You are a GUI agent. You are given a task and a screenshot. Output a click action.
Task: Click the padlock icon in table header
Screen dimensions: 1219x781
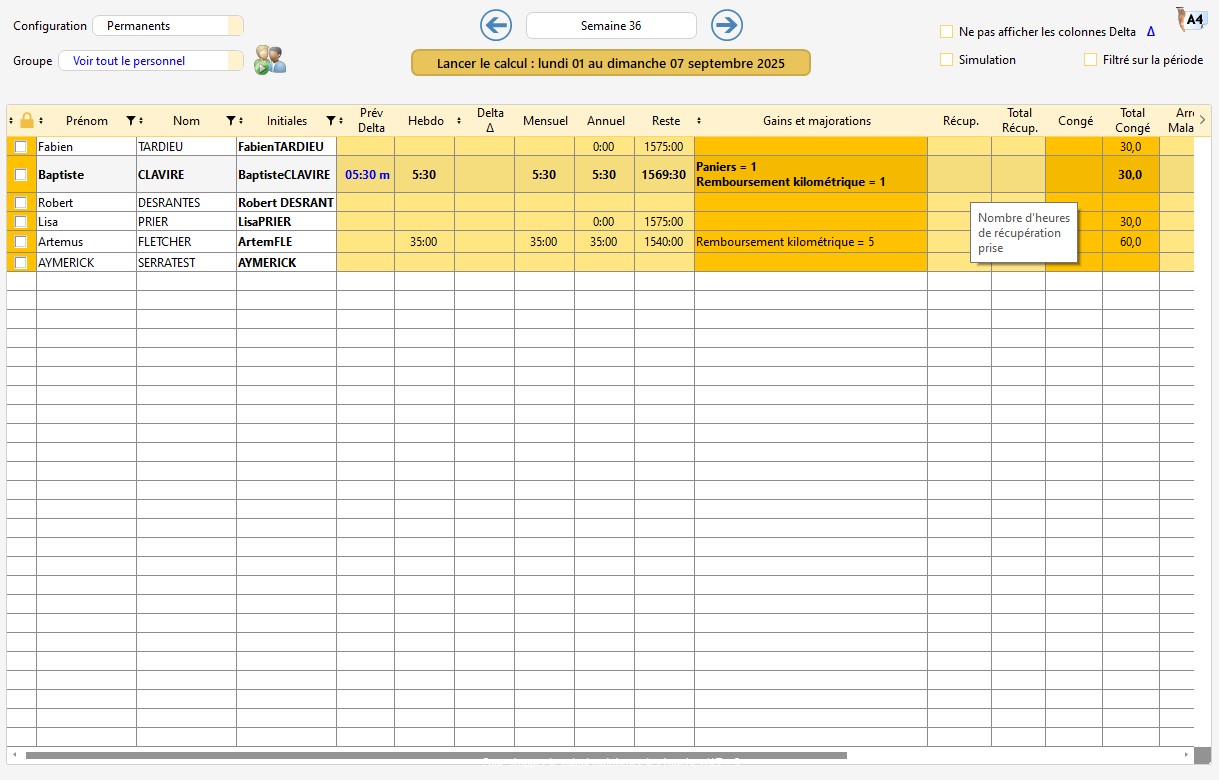tap(27, 121)
